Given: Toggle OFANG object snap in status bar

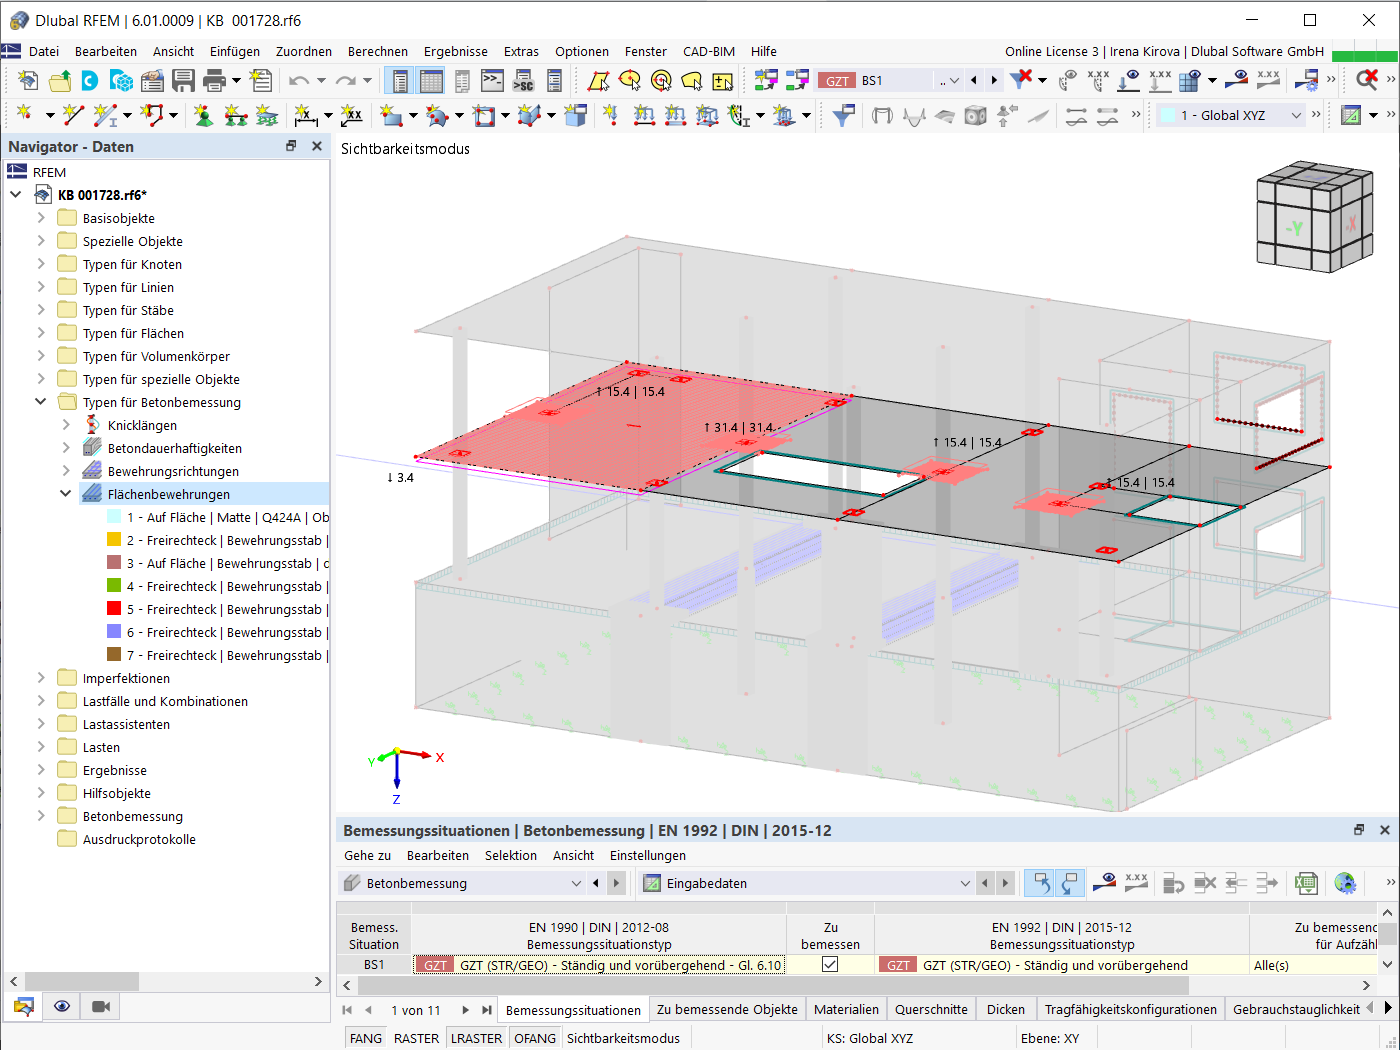Looking at the screenshot, I should (x=535, y=1038).
